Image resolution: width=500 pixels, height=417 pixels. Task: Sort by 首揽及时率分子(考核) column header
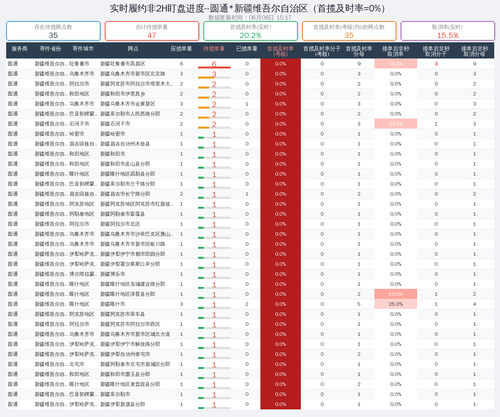pos(322,51)
